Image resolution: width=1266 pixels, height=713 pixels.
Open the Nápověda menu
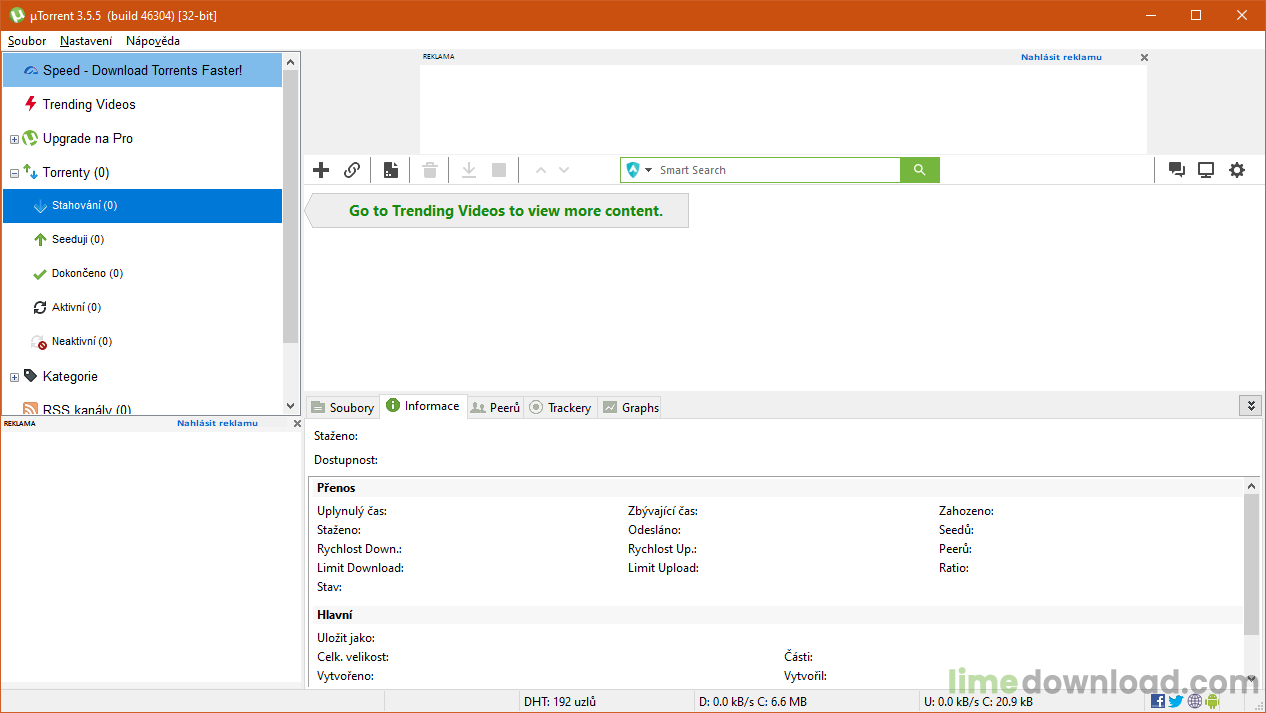[153, 41]
